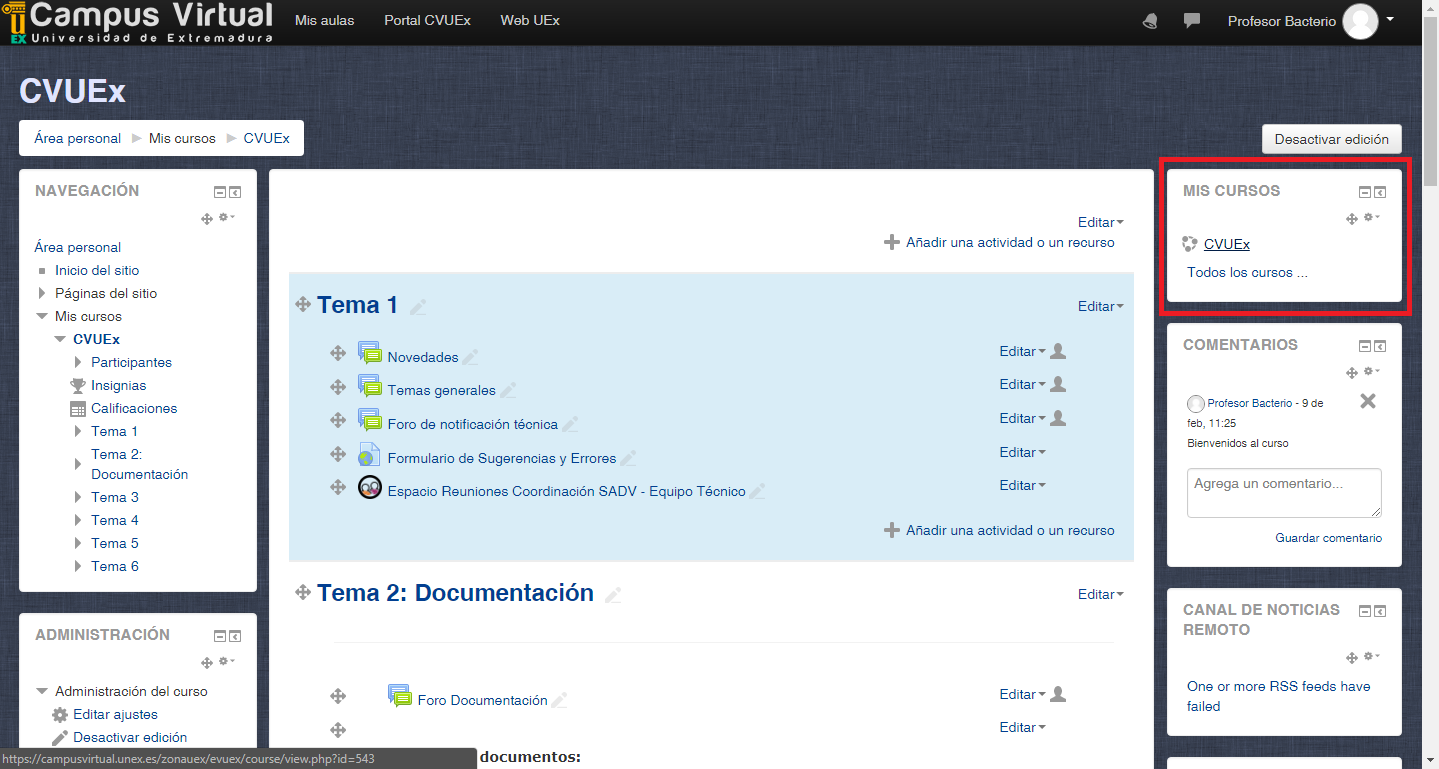1439x769 pixels.
Task: Click group mode icon for Temas generales
Action: click(x=1058, y=385)
